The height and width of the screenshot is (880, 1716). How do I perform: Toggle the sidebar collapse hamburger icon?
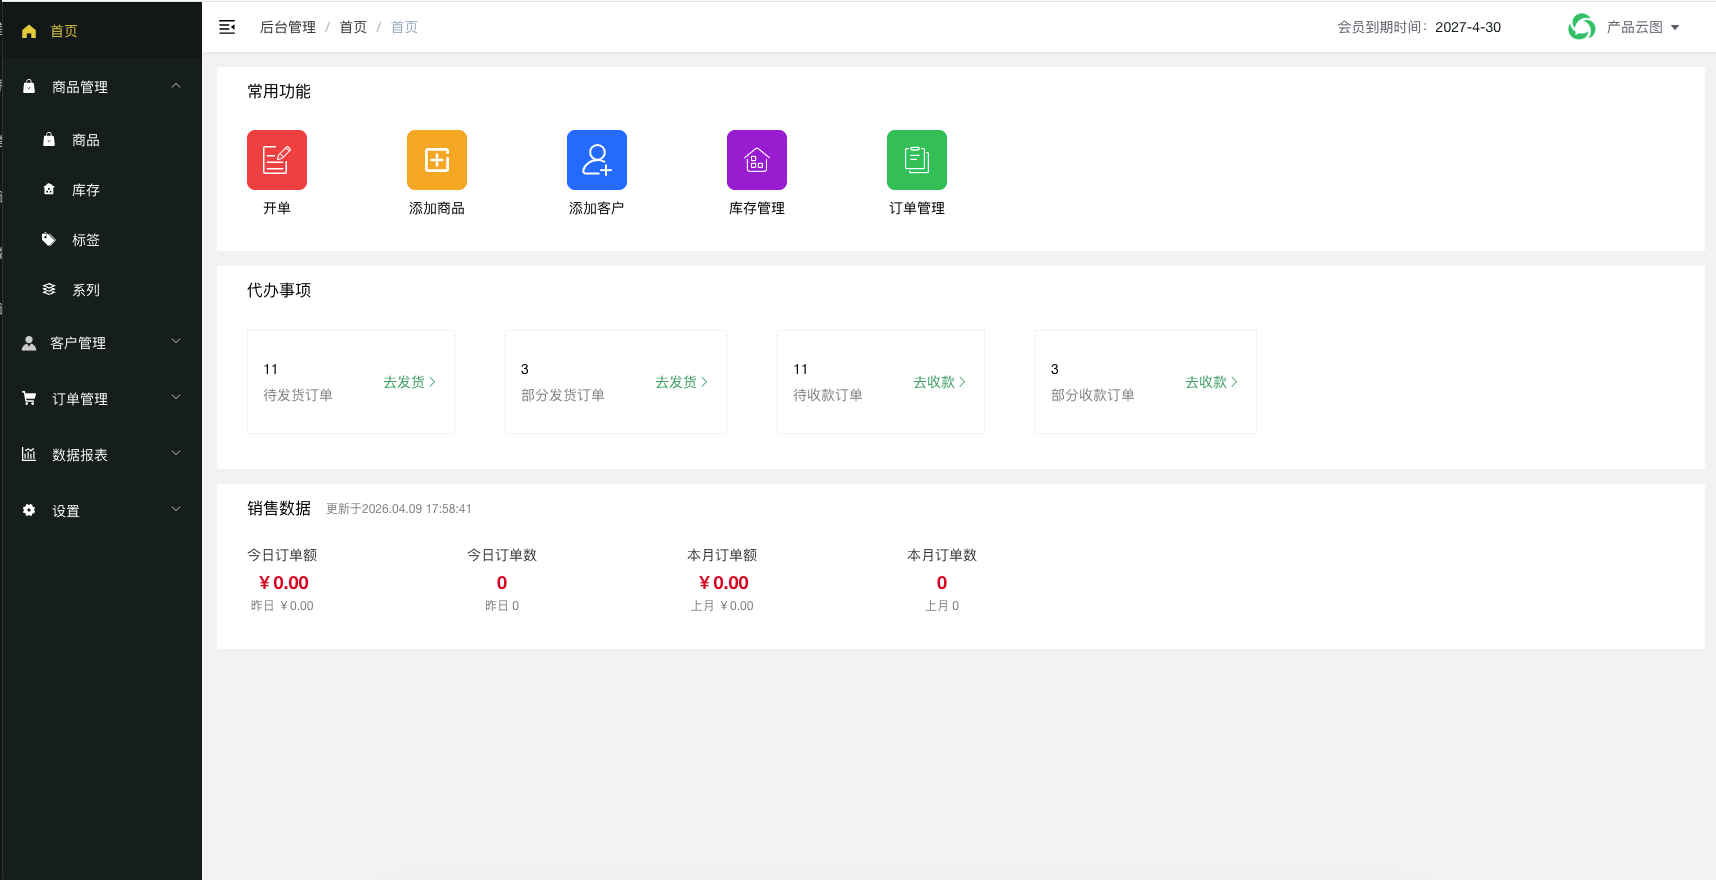click(227, 27)
